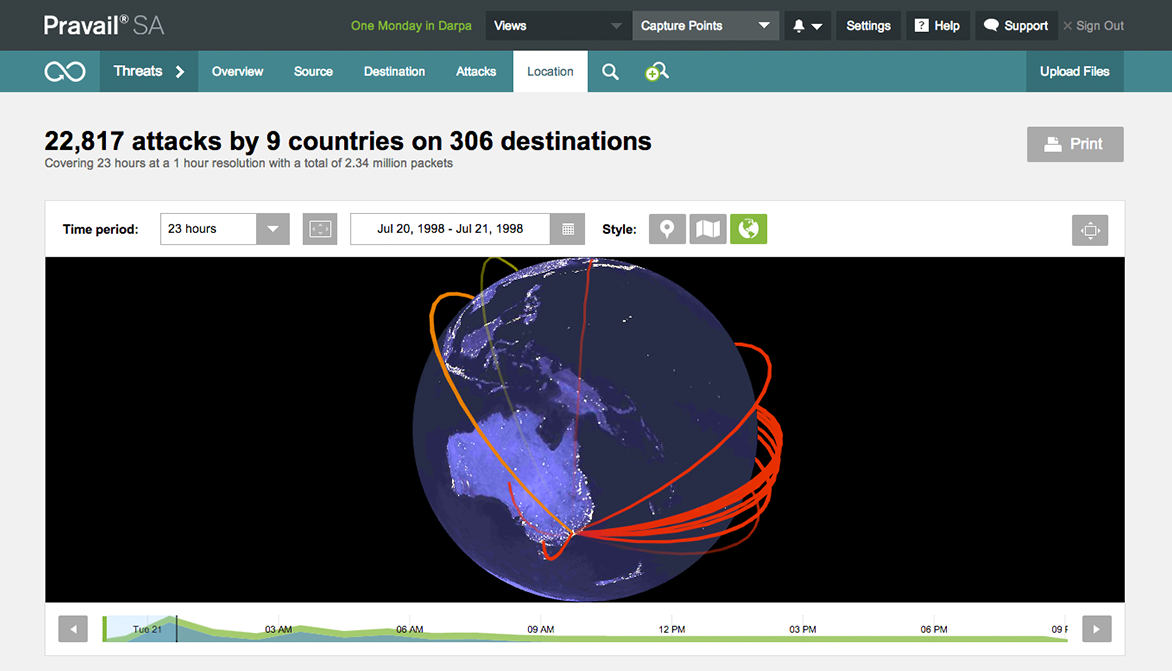1172x671 pixels.
Task: Open the 23 hours time period dropdown
Action: [x=224, y=229]
